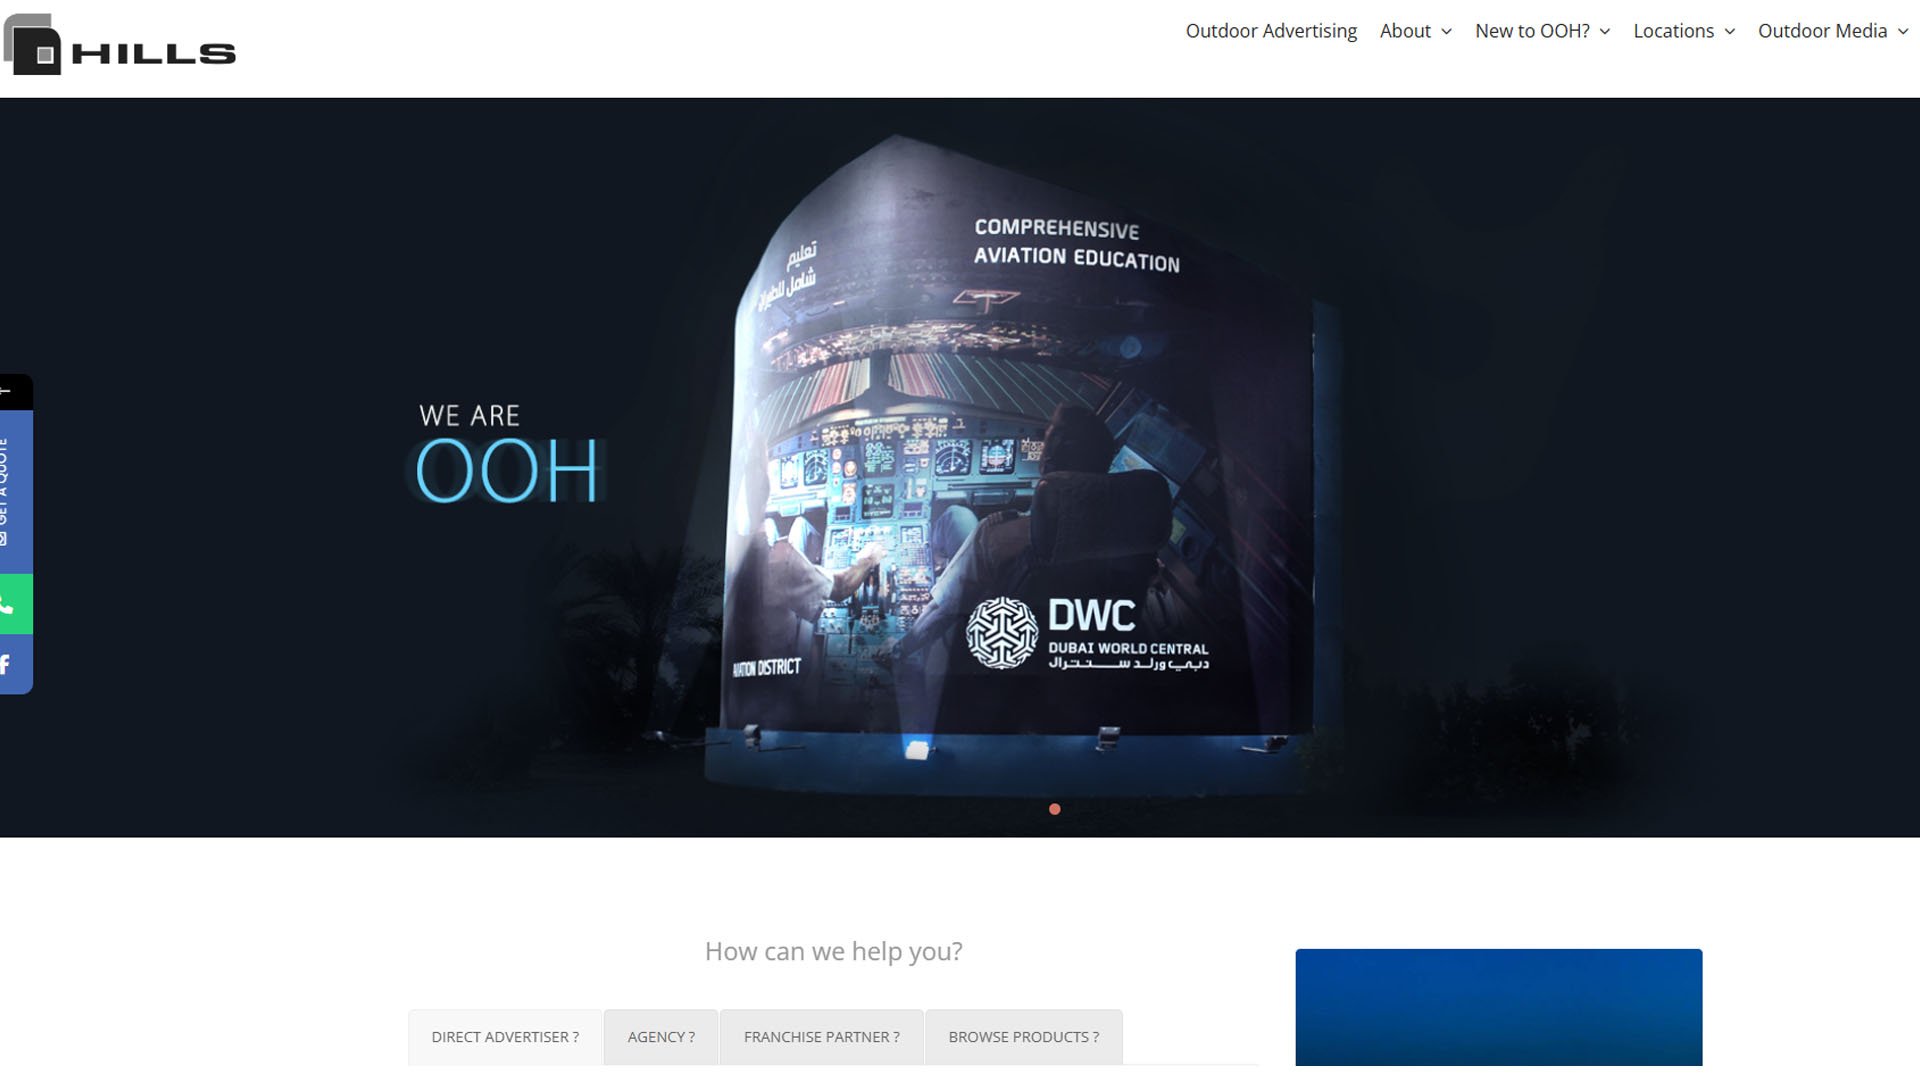Select the Browse Products ? tab

click(1023, 1037)
